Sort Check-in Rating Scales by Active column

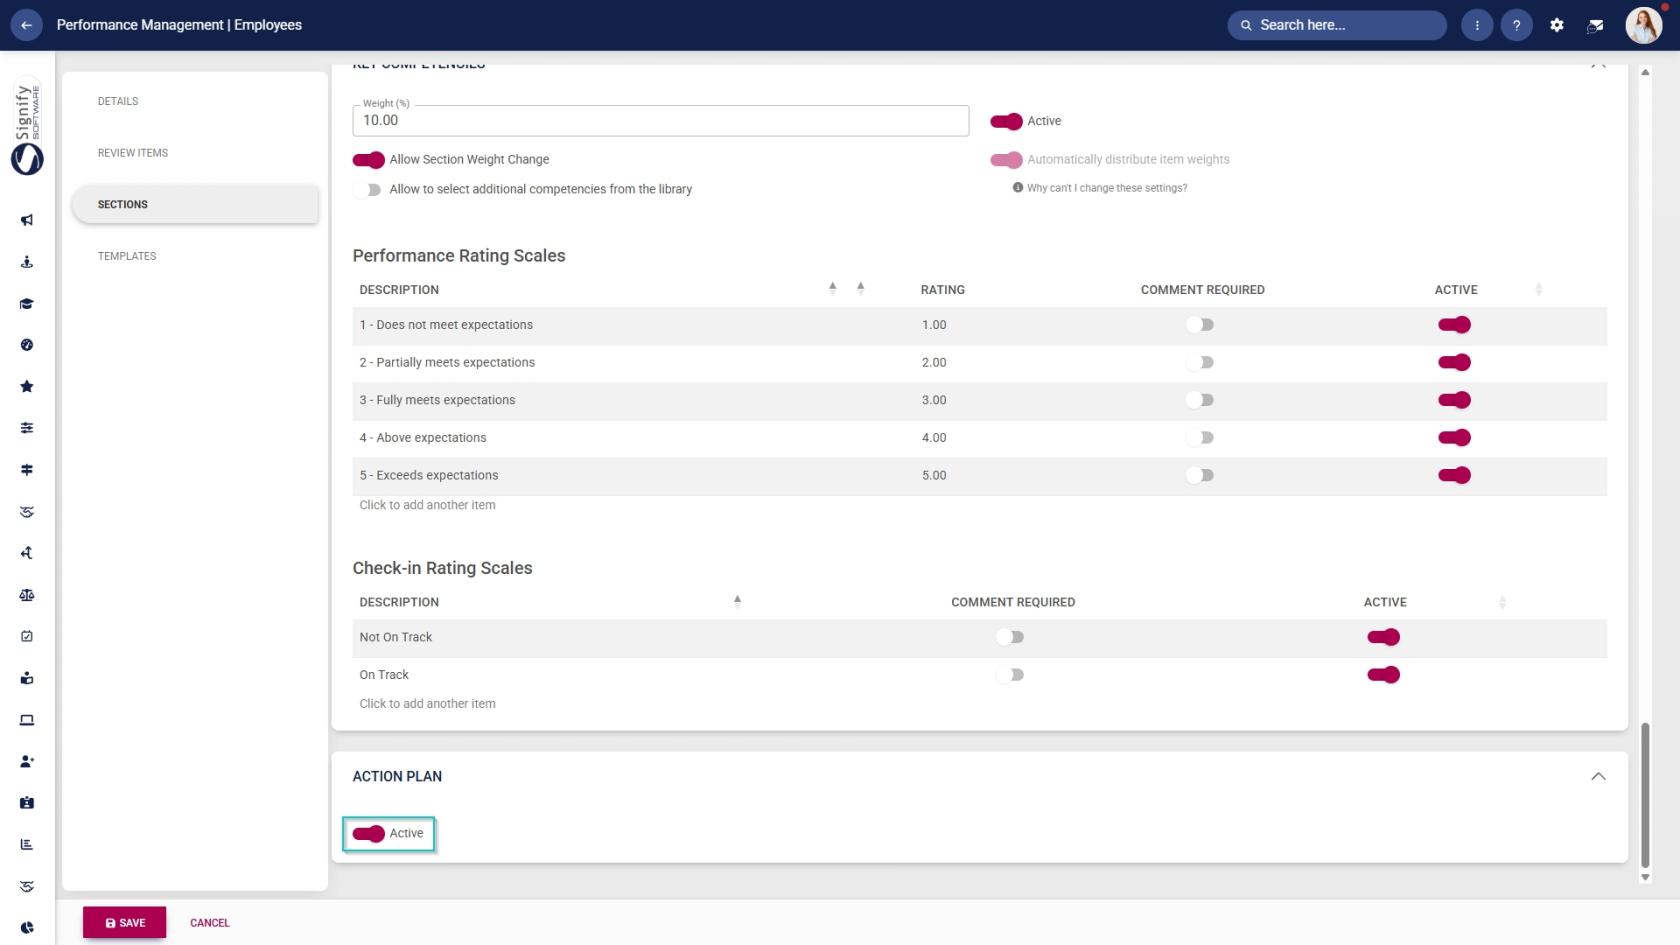pyautogui.click(x=1502, y=602)
